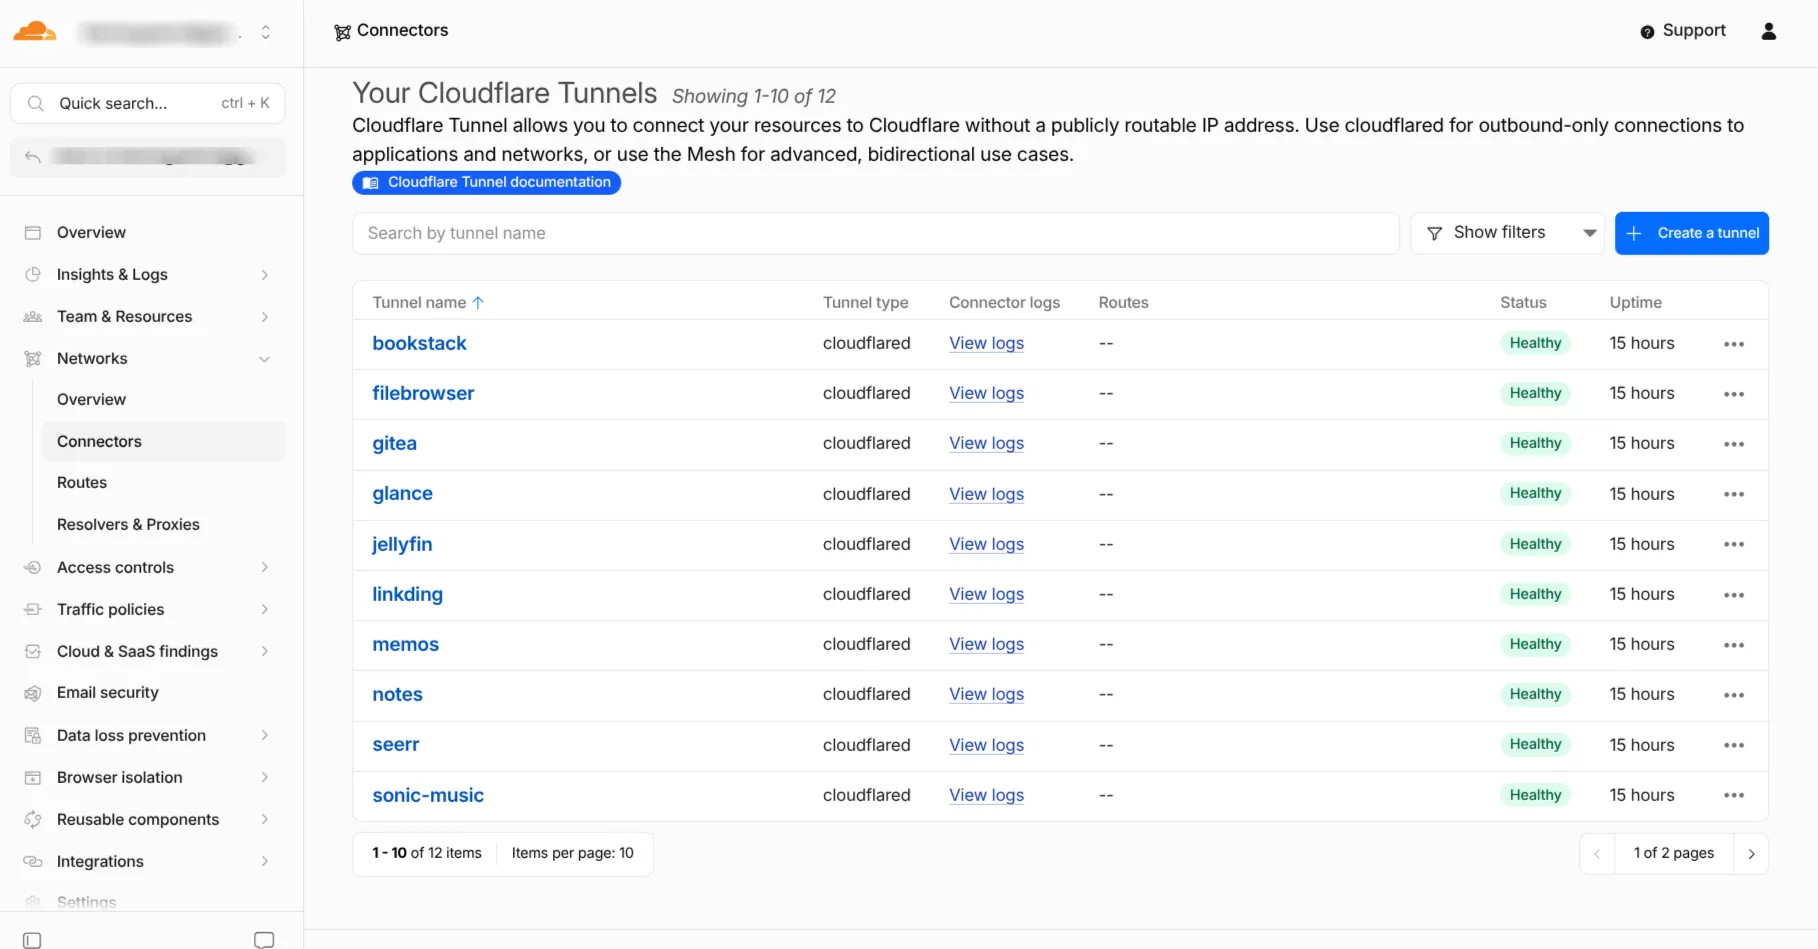Click the Overview sidebar icon
Viewport: 1818px width, 949px height.
33,233
